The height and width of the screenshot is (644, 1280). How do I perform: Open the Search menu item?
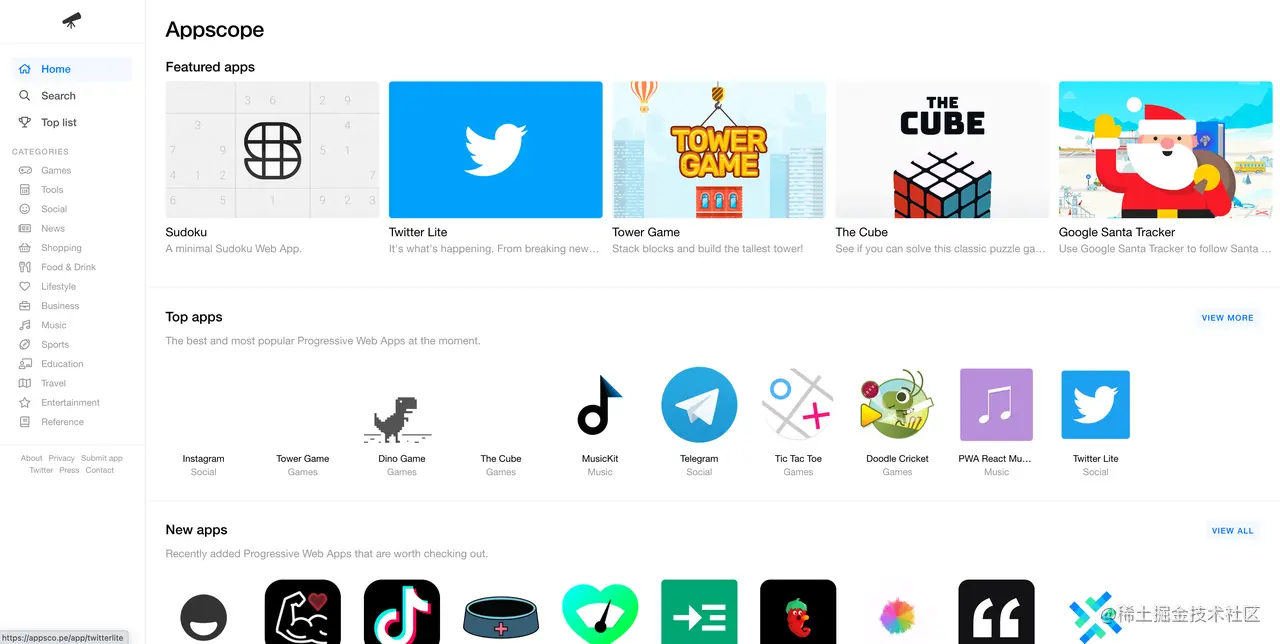[71, 96]
